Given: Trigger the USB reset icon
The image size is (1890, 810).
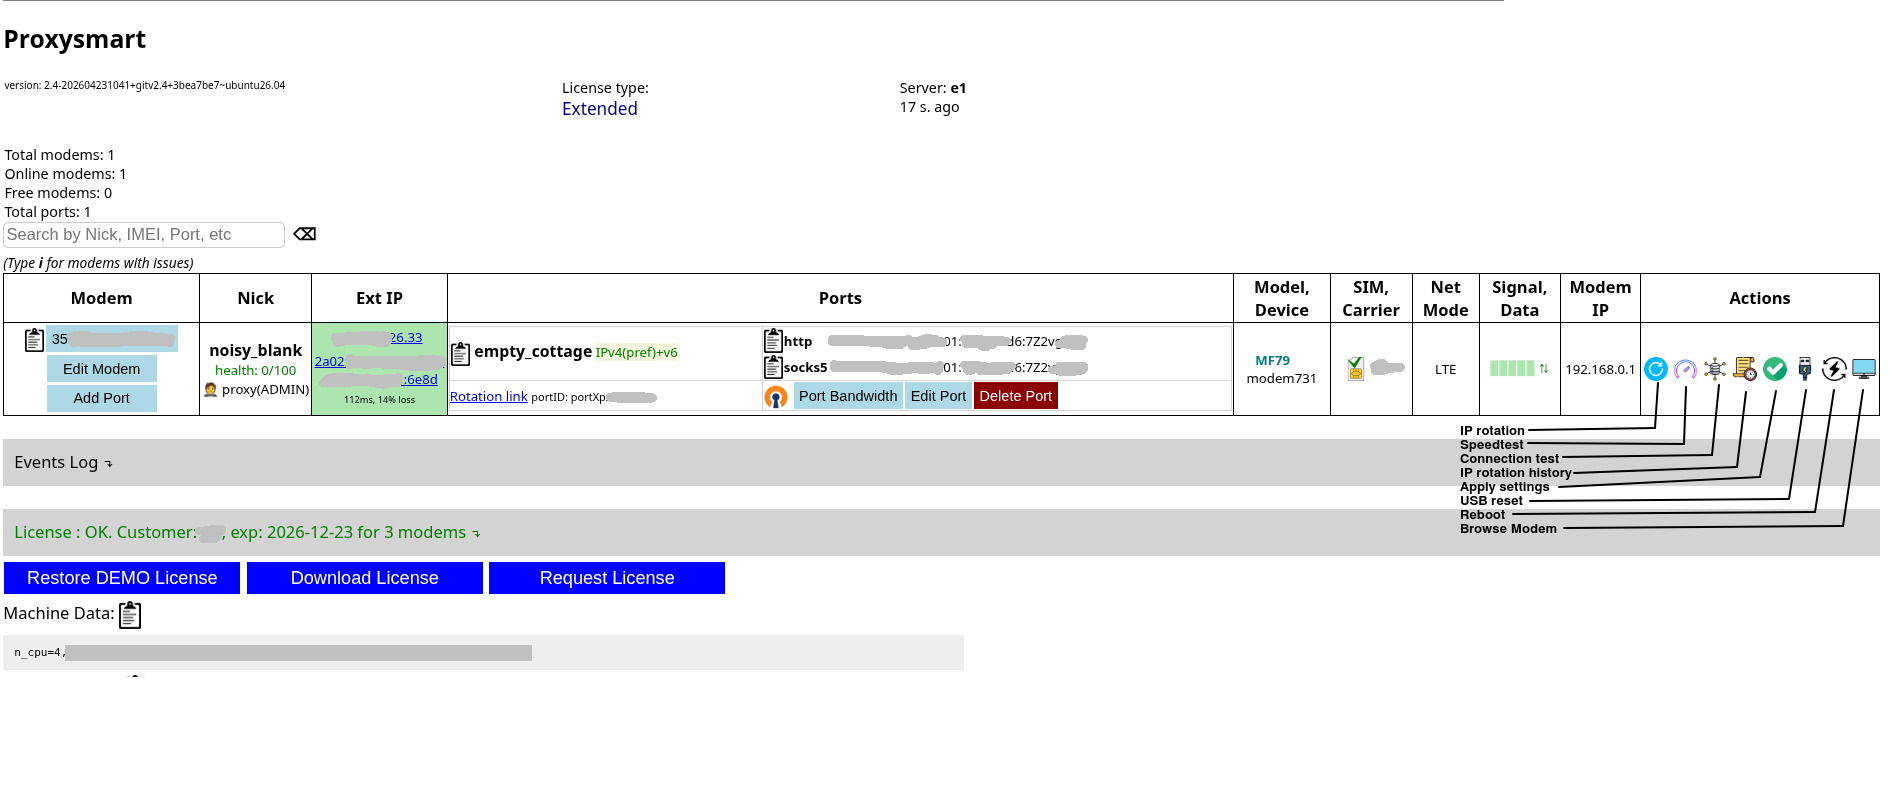Looking at the screenshot, I should [x=1804, y=369].
